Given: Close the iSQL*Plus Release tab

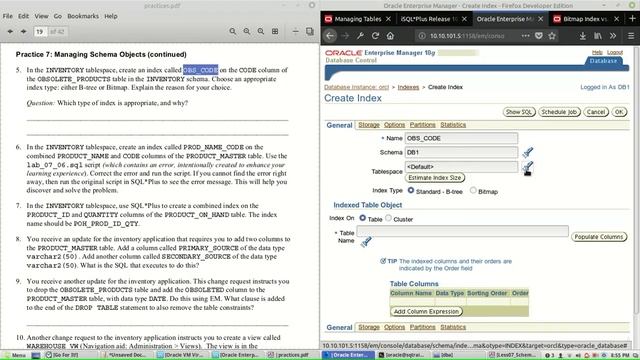Looking at the screenshot, I should 464,19.
